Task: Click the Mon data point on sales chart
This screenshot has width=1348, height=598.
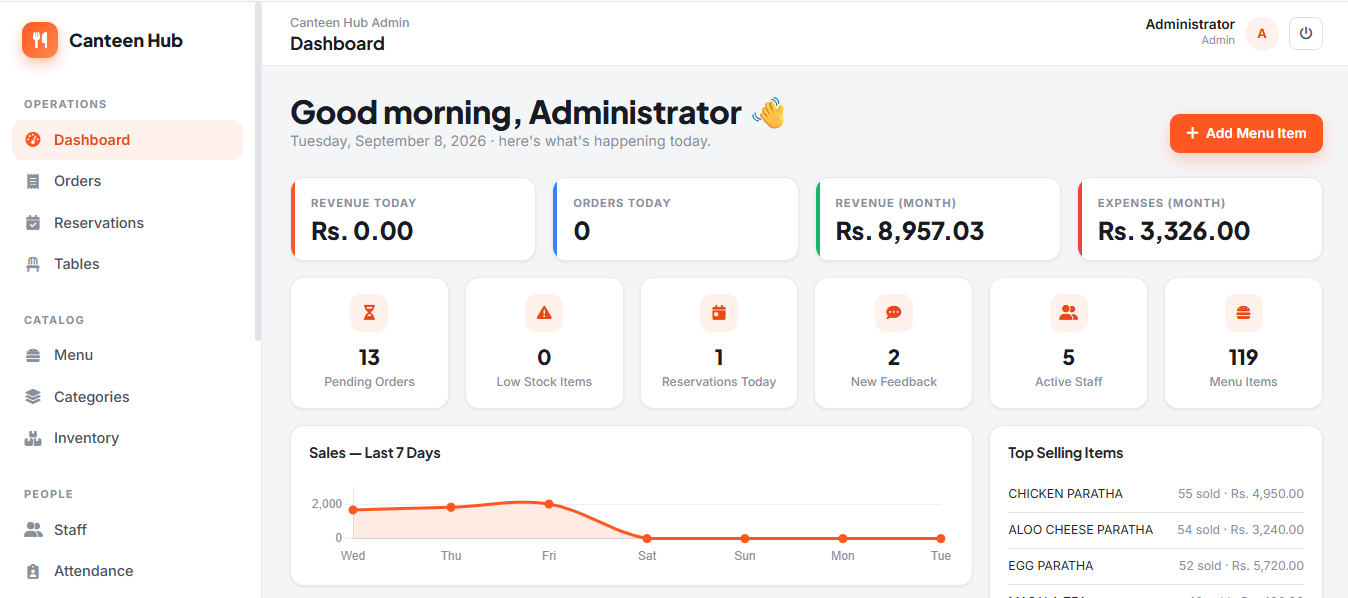Action: [x=843, y=538]
